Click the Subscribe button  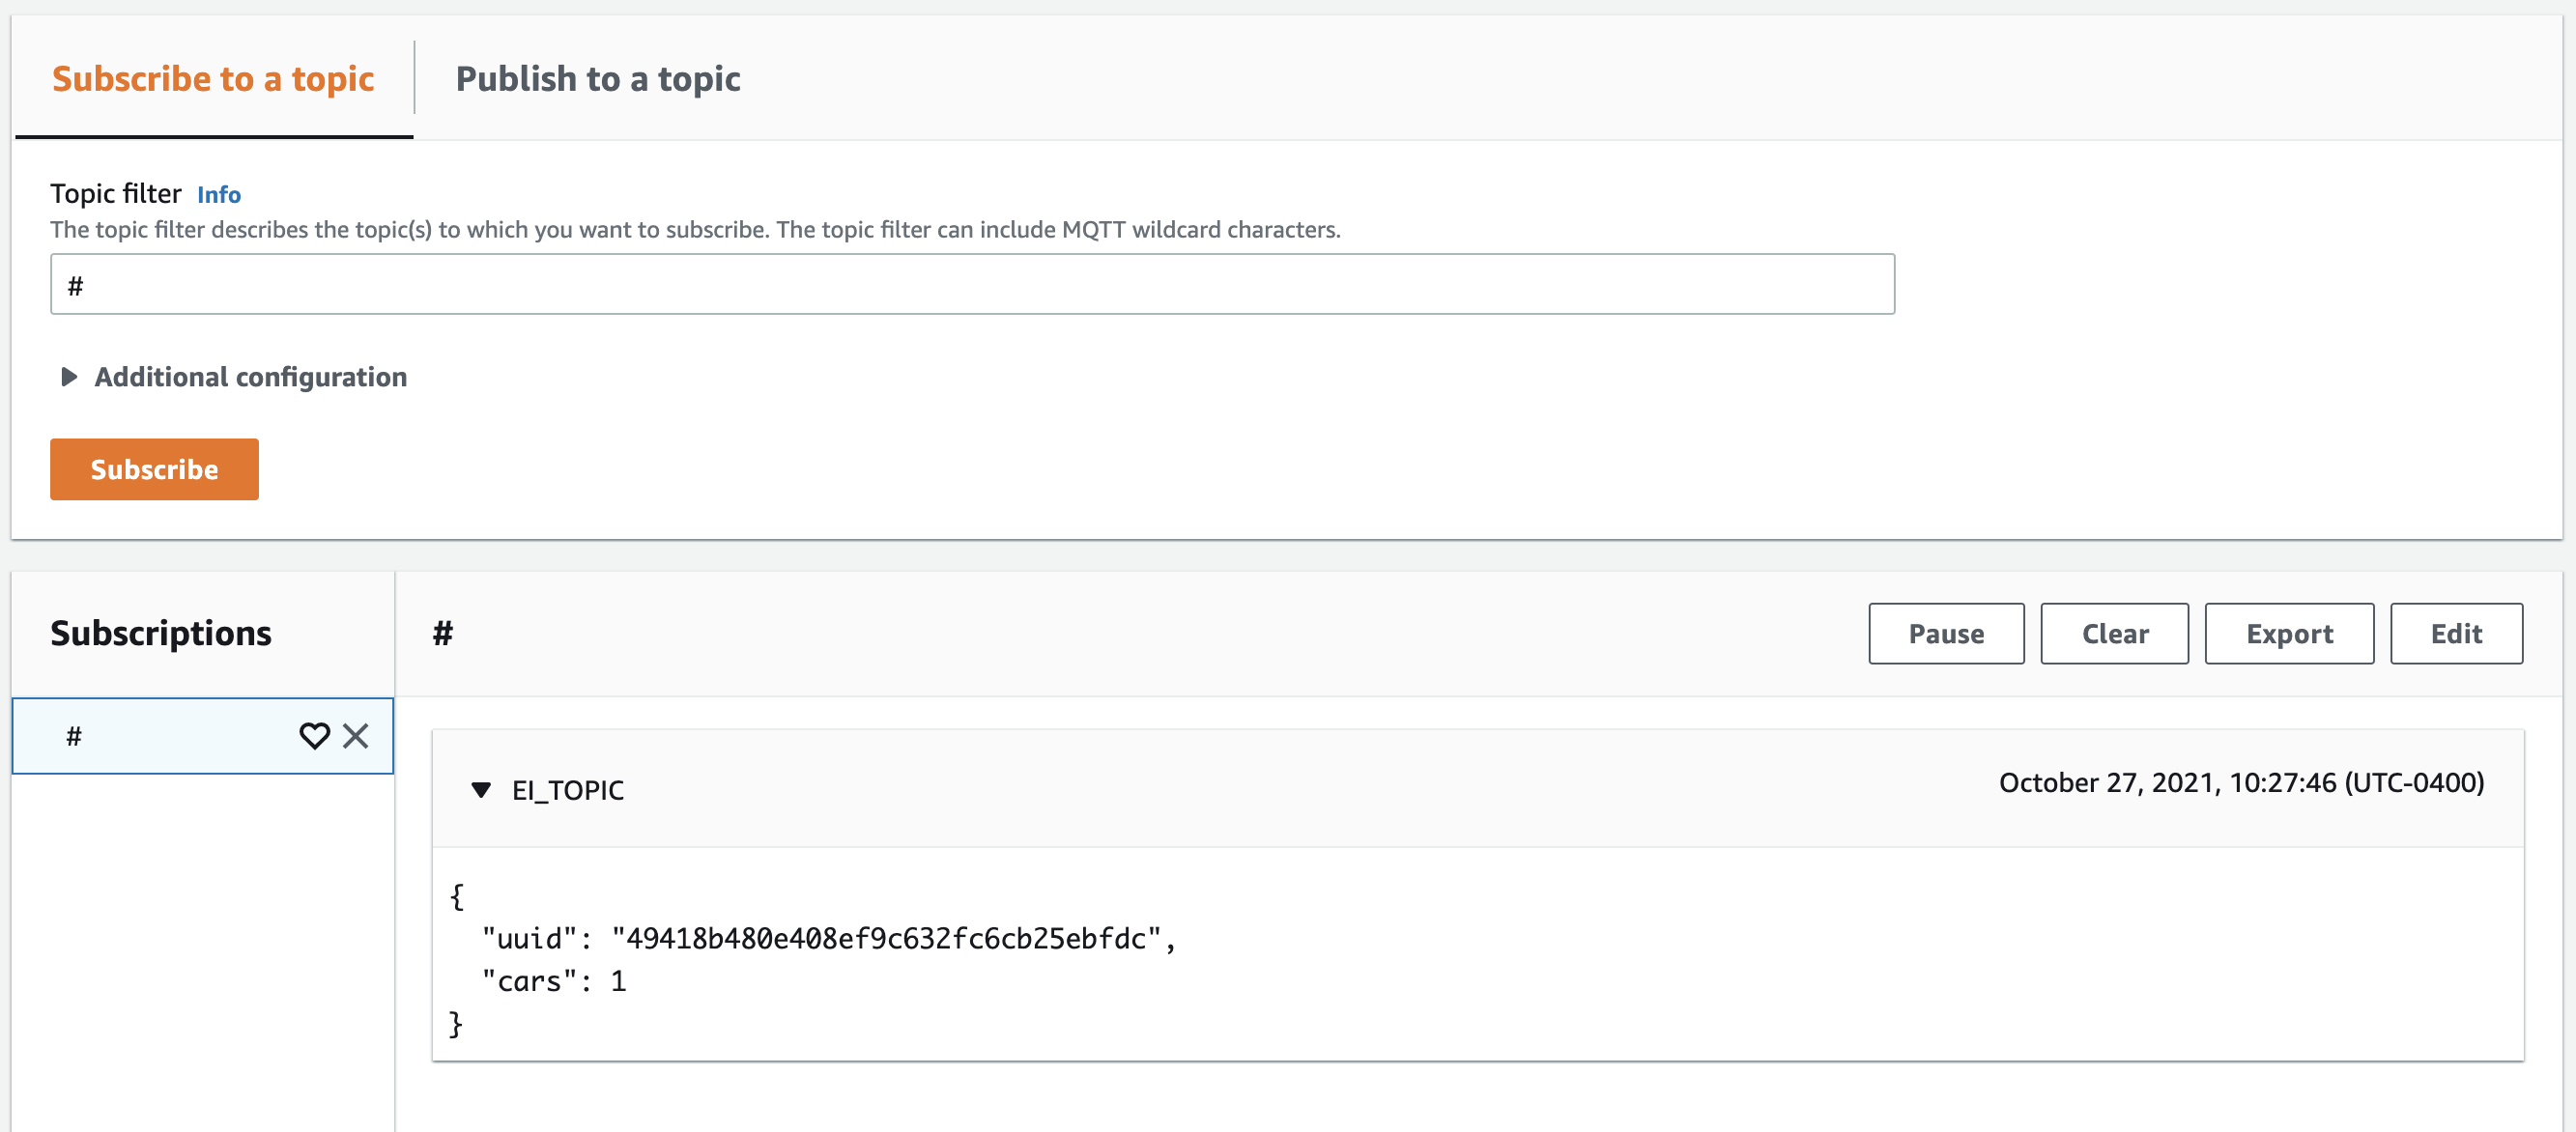[x=154, y=469]
